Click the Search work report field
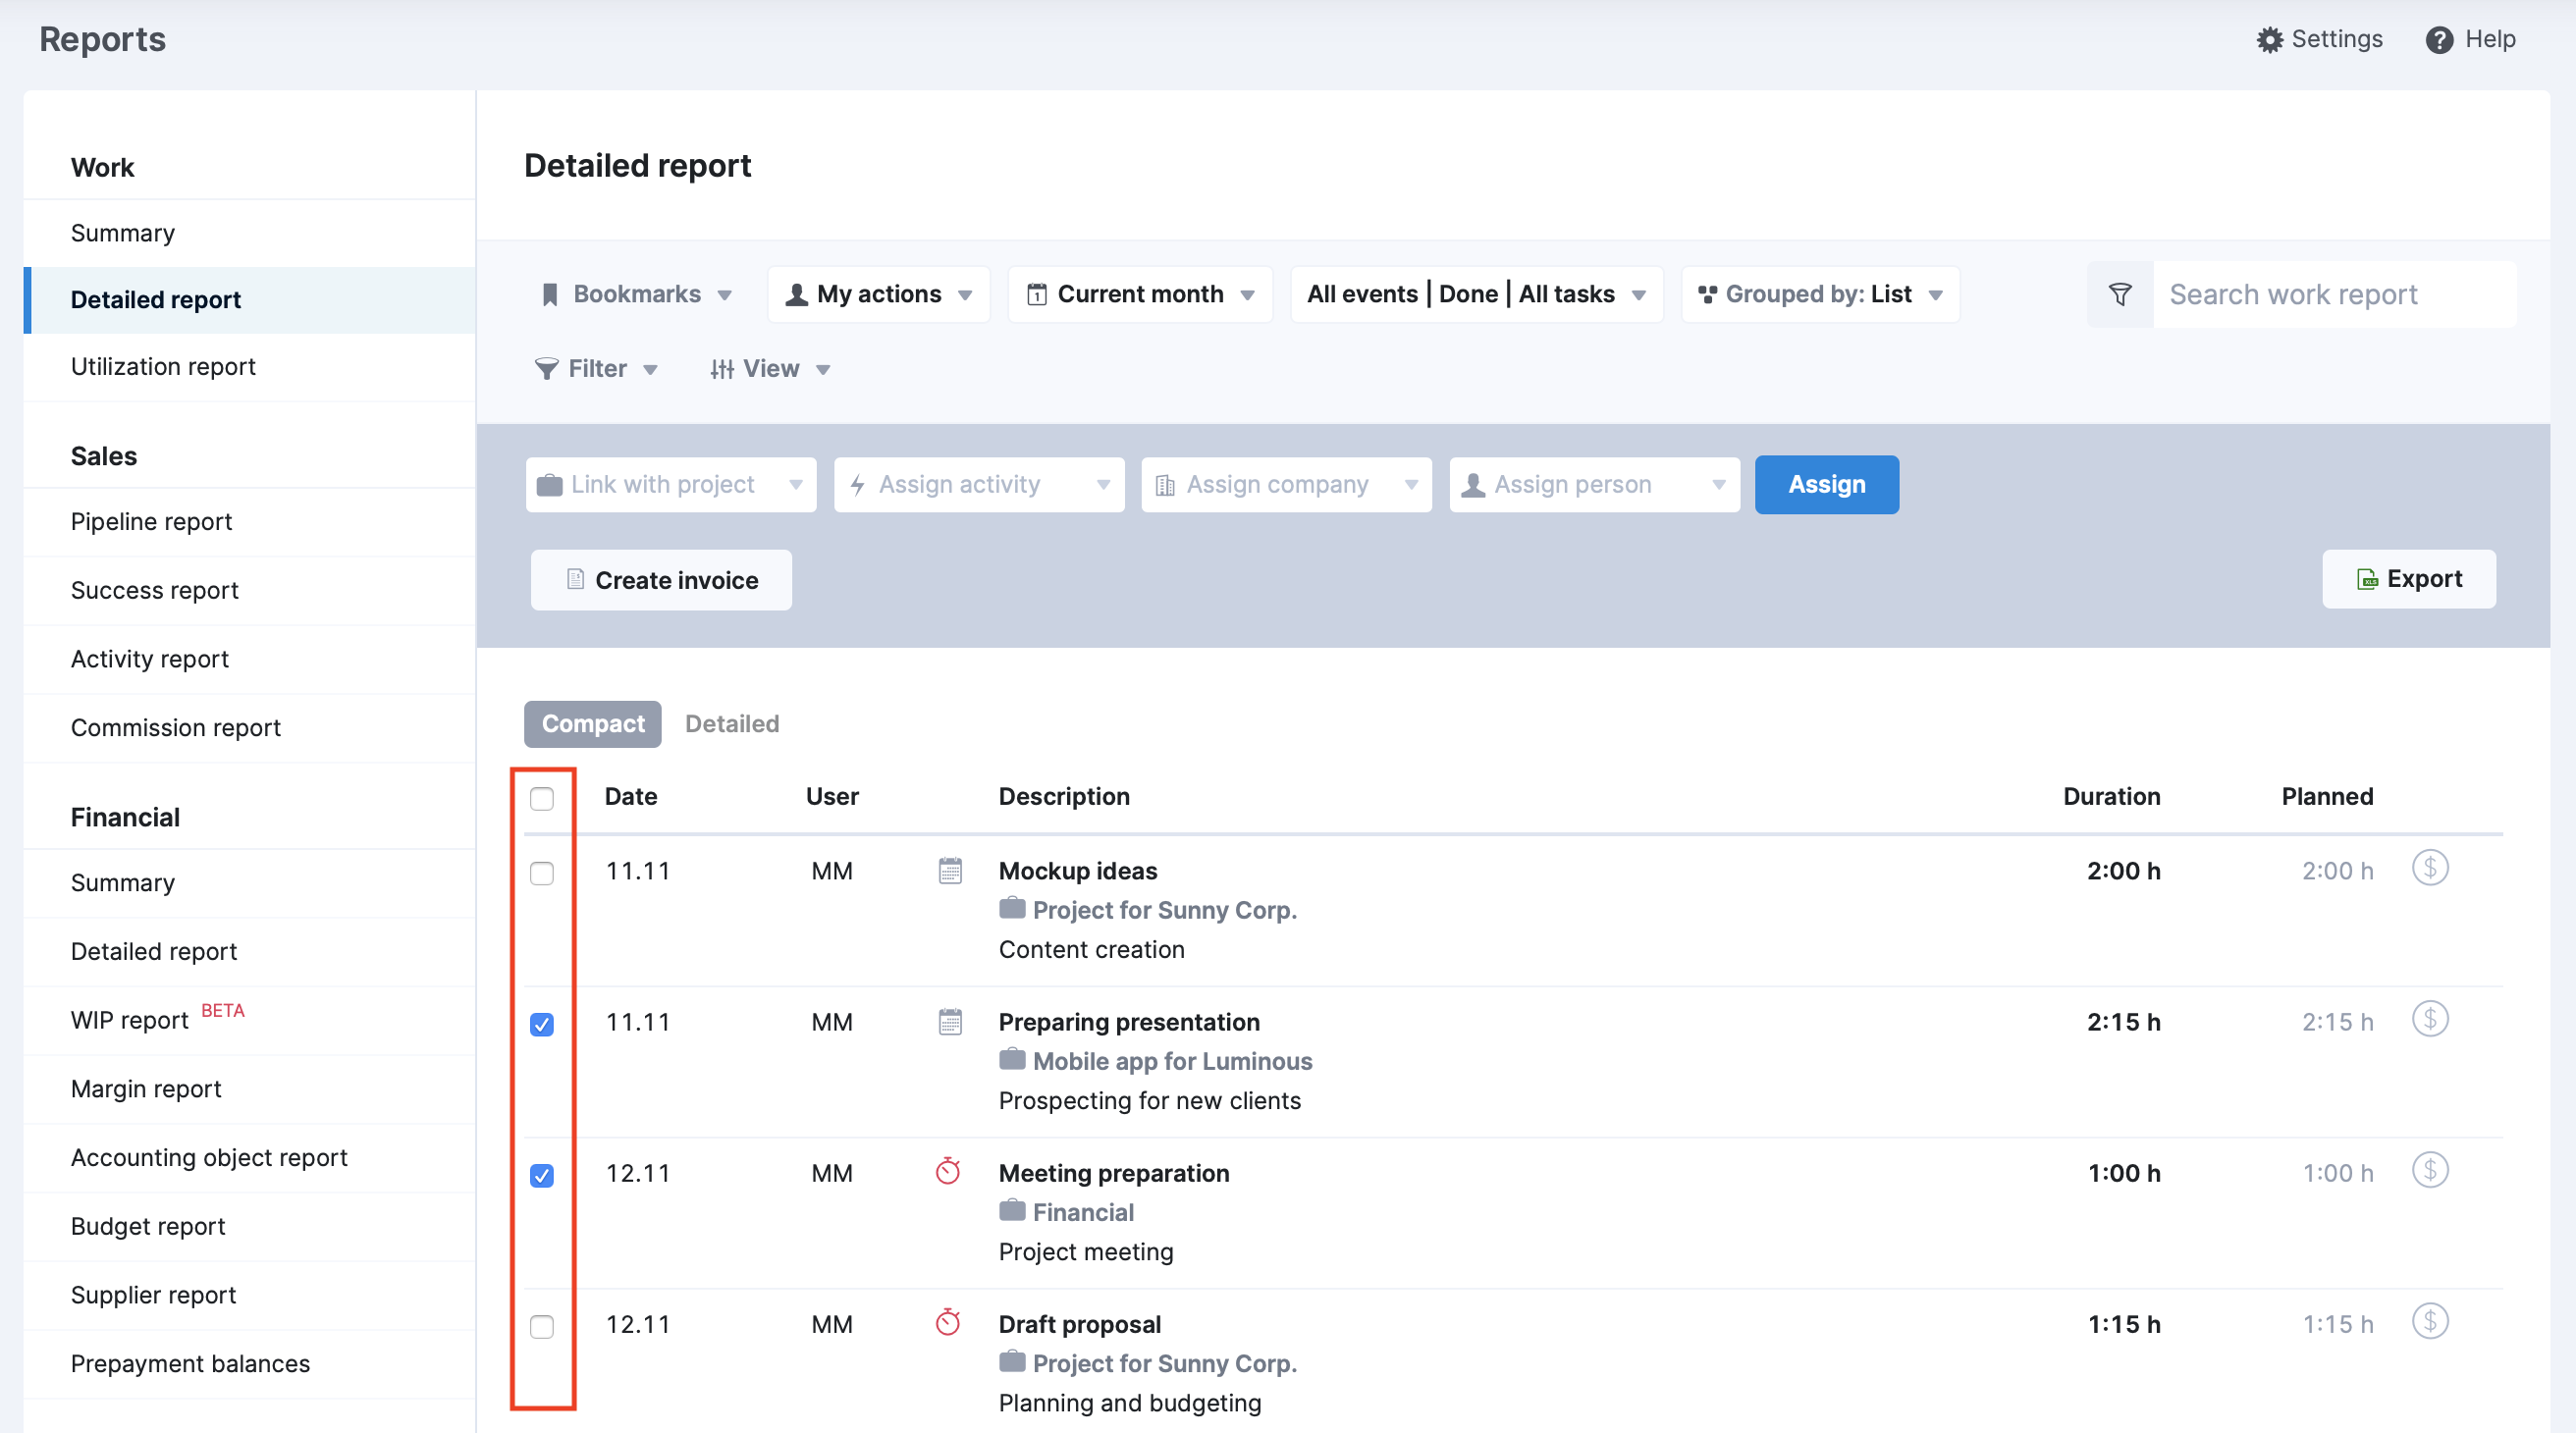The image size is (2576, 1433). (x=2334, y=294)
